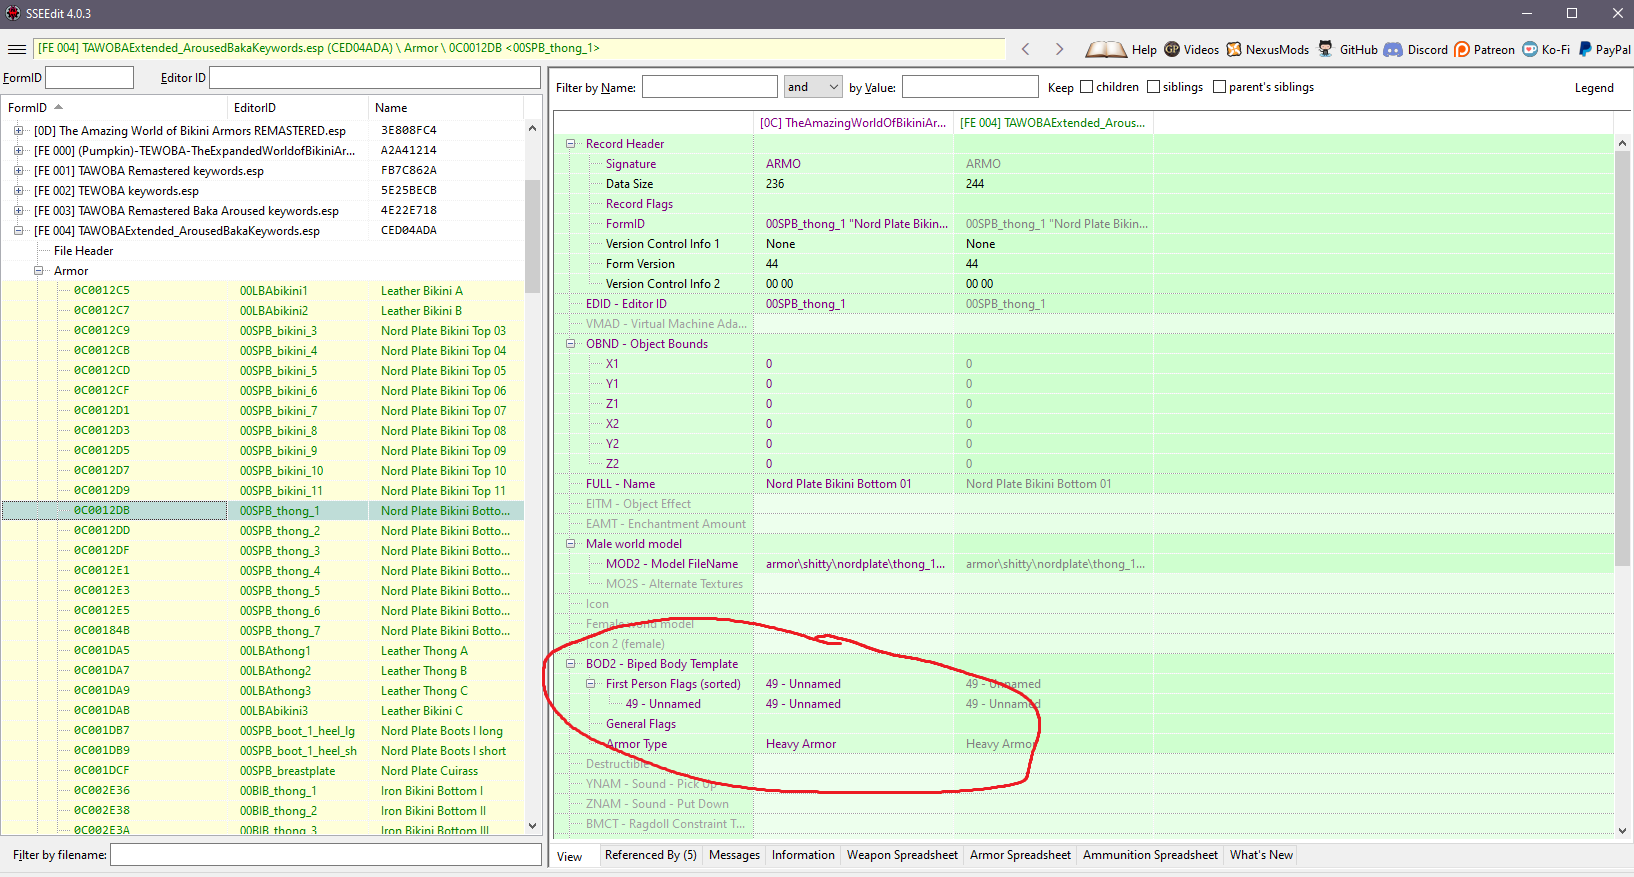The height and width of the screenshot is (877, 1634).
Task: Open the Ammunition Spreadsheet tab
Action: pos(1150,855)
